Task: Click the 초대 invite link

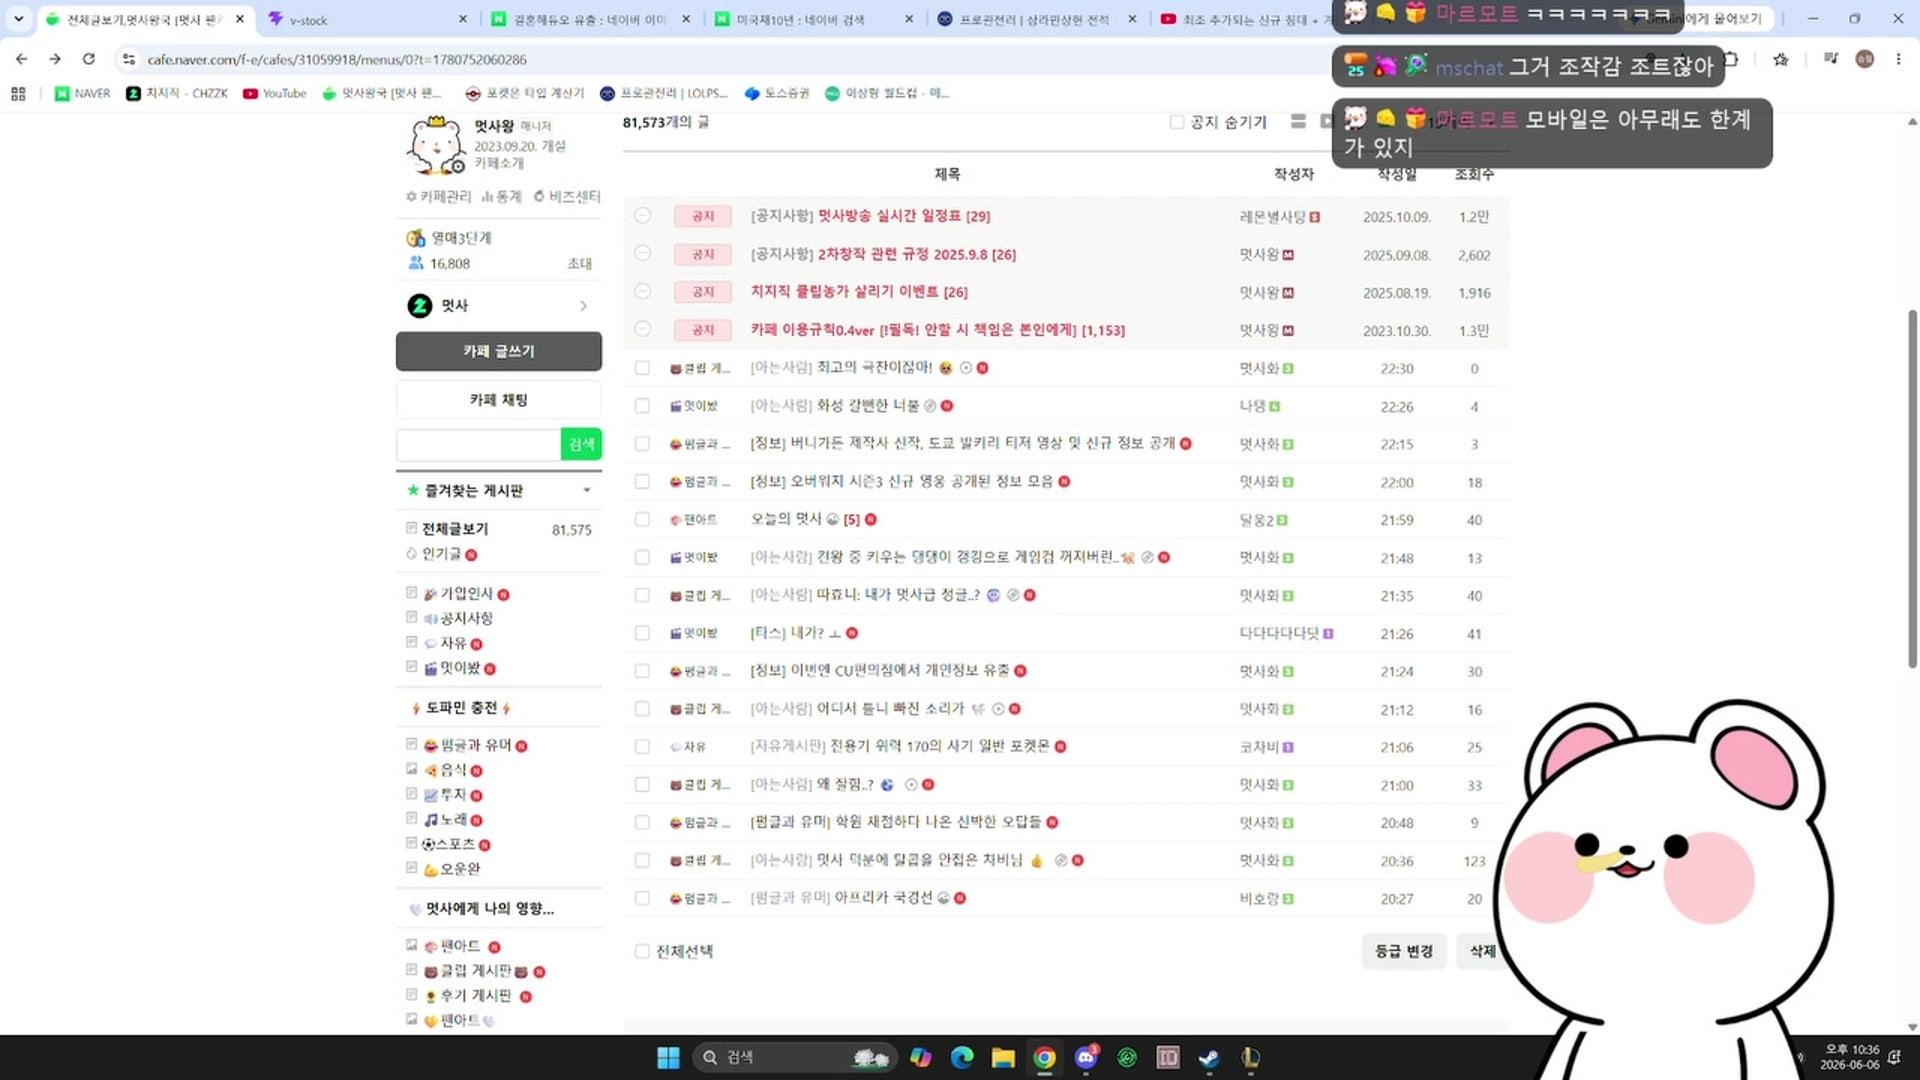Action: 580,264
